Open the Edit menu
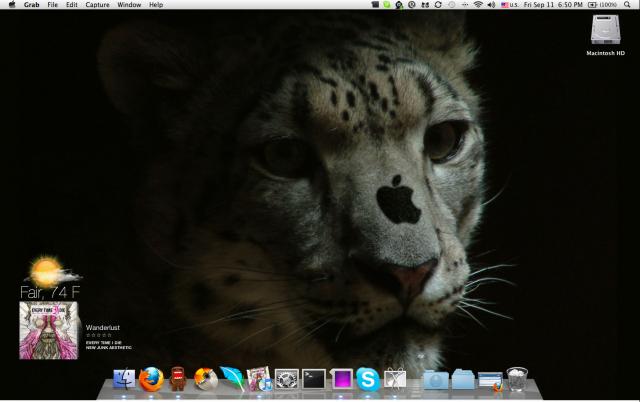Image resolution: width=640 pixels, height=402 pixels. (x=72, y=5)
